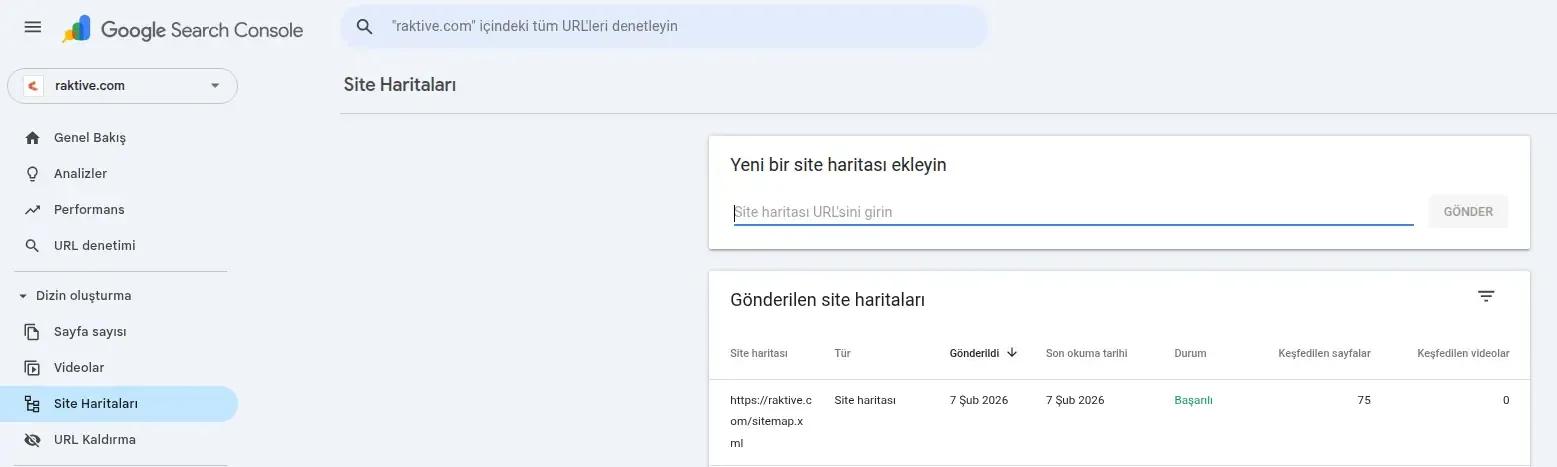Open the raktive.com/sitemap.xml row link
The height and width of the screenshot is (467, 1557).
771,421
